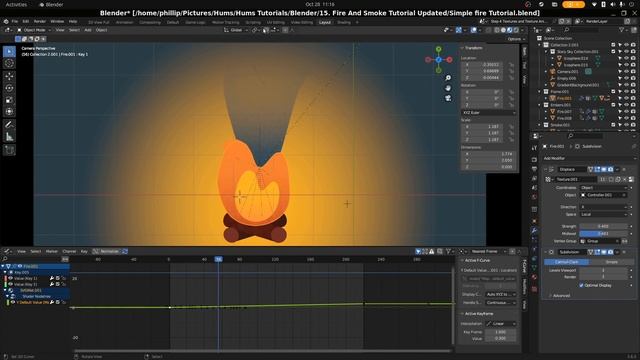640x360 pixels.
Task: Open Interpolation Linear dropdown
Action: click(501, 324)
